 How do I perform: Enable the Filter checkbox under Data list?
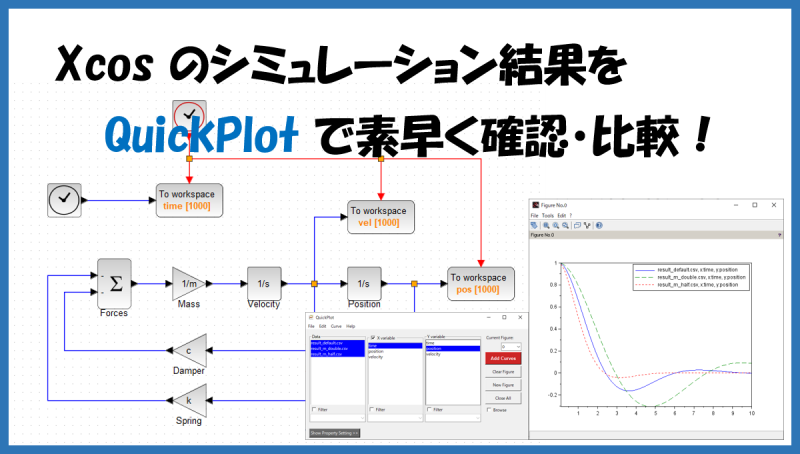[x=314, y=409]
